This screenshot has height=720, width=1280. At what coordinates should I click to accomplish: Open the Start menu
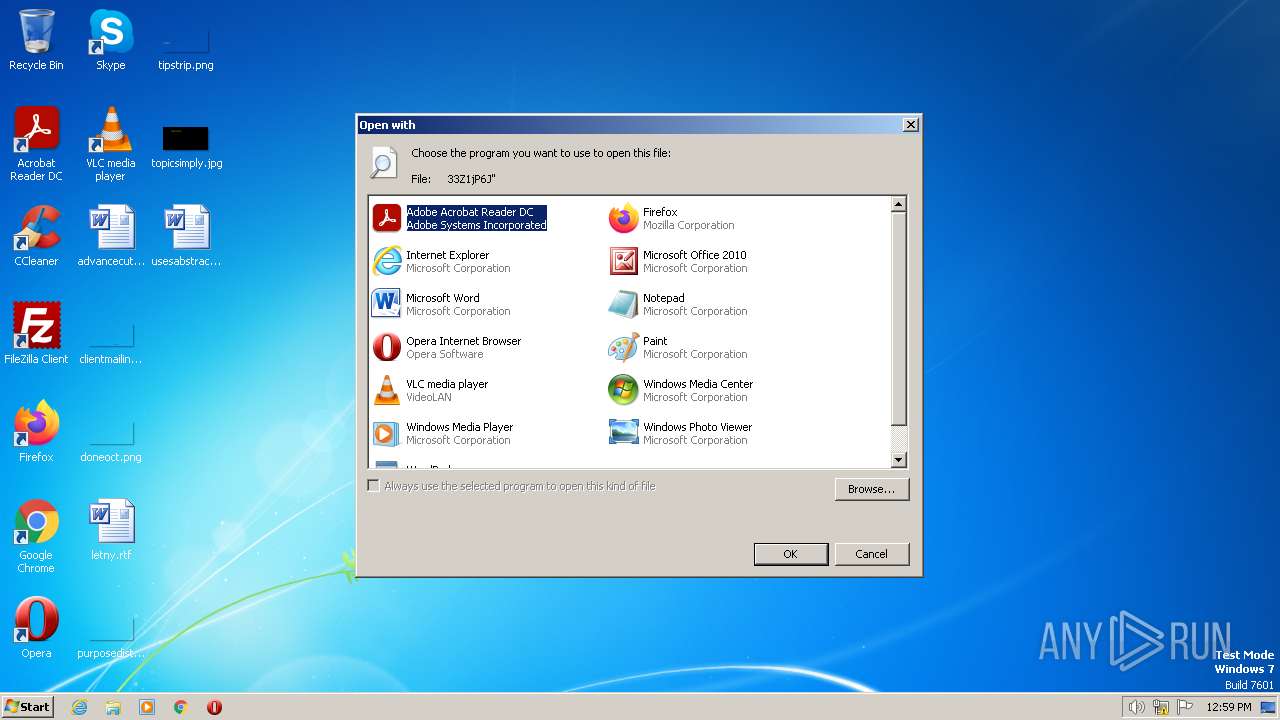click(x=28, y=706)
